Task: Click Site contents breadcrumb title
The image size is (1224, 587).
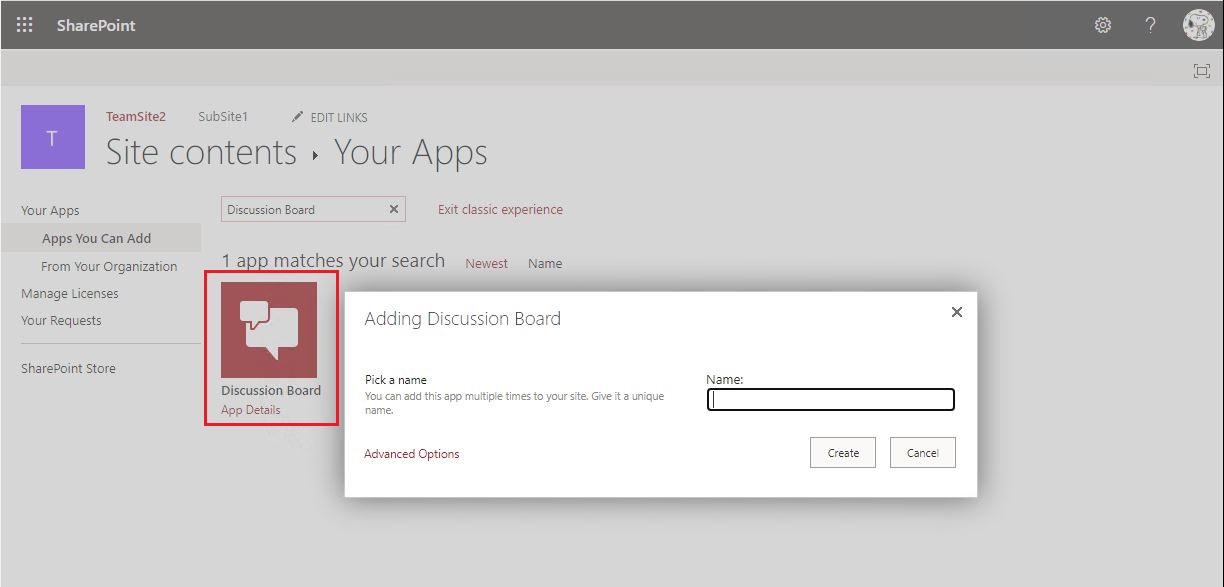Action: (x=201, y=152)
